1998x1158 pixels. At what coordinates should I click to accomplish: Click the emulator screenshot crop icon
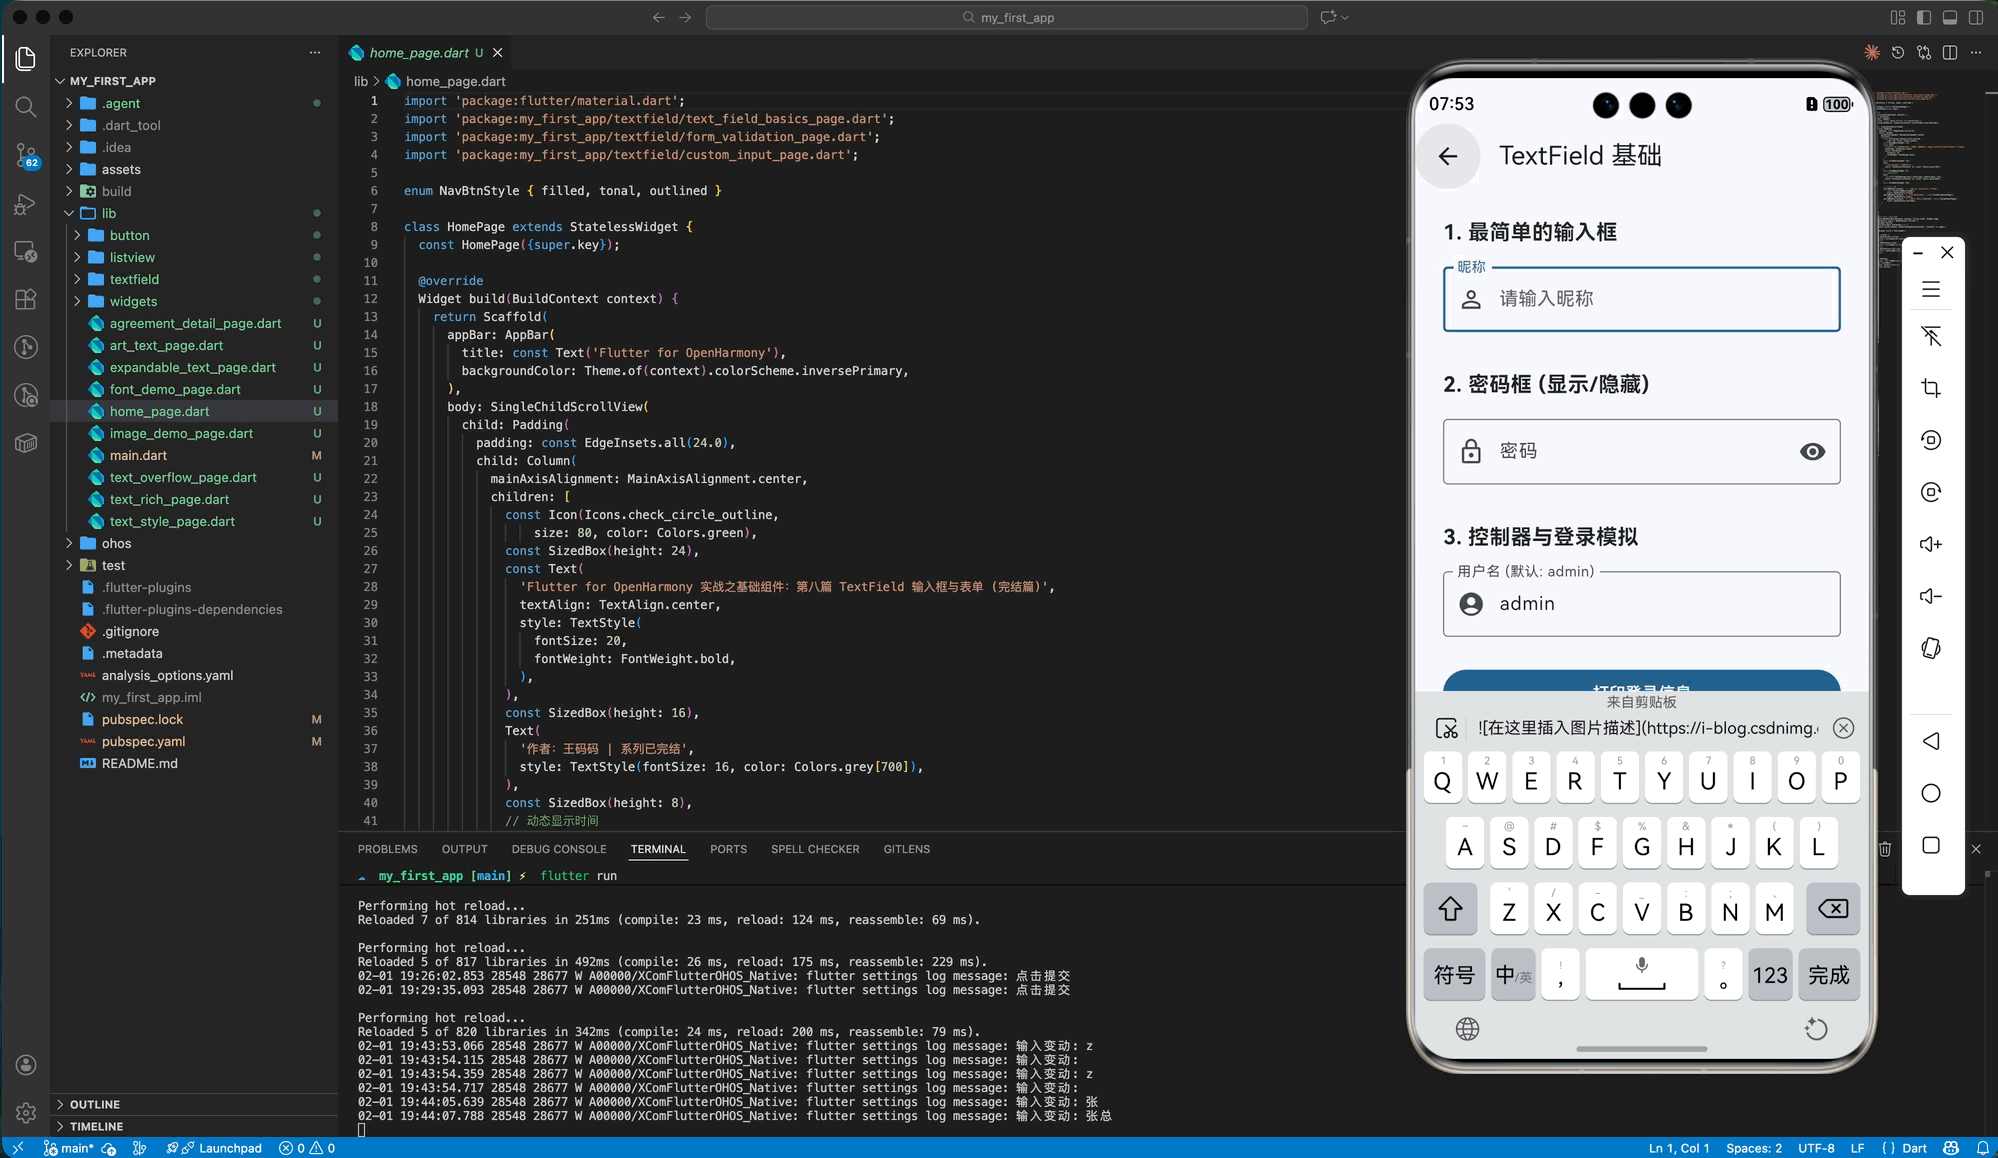[x=1931, y=388]
